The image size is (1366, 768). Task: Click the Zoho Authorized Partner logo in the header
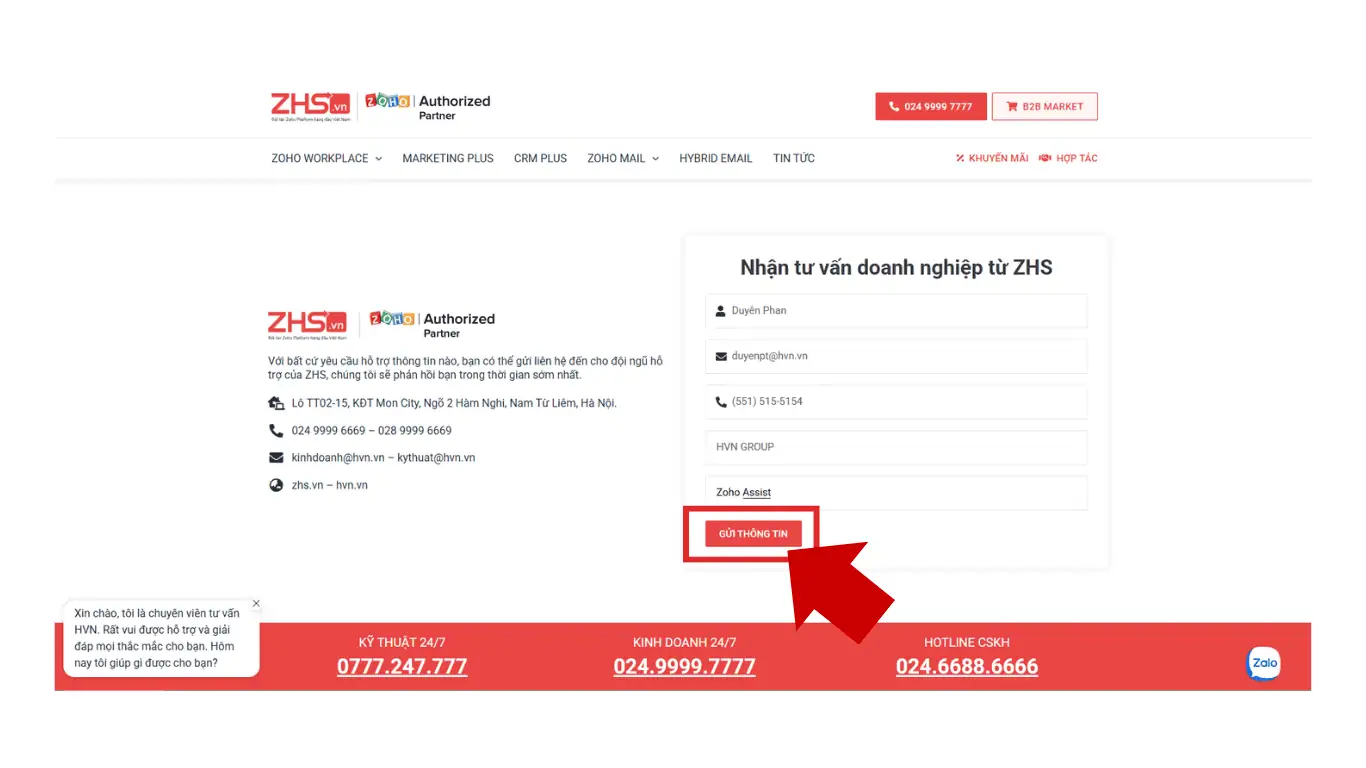tap(427, 106)
